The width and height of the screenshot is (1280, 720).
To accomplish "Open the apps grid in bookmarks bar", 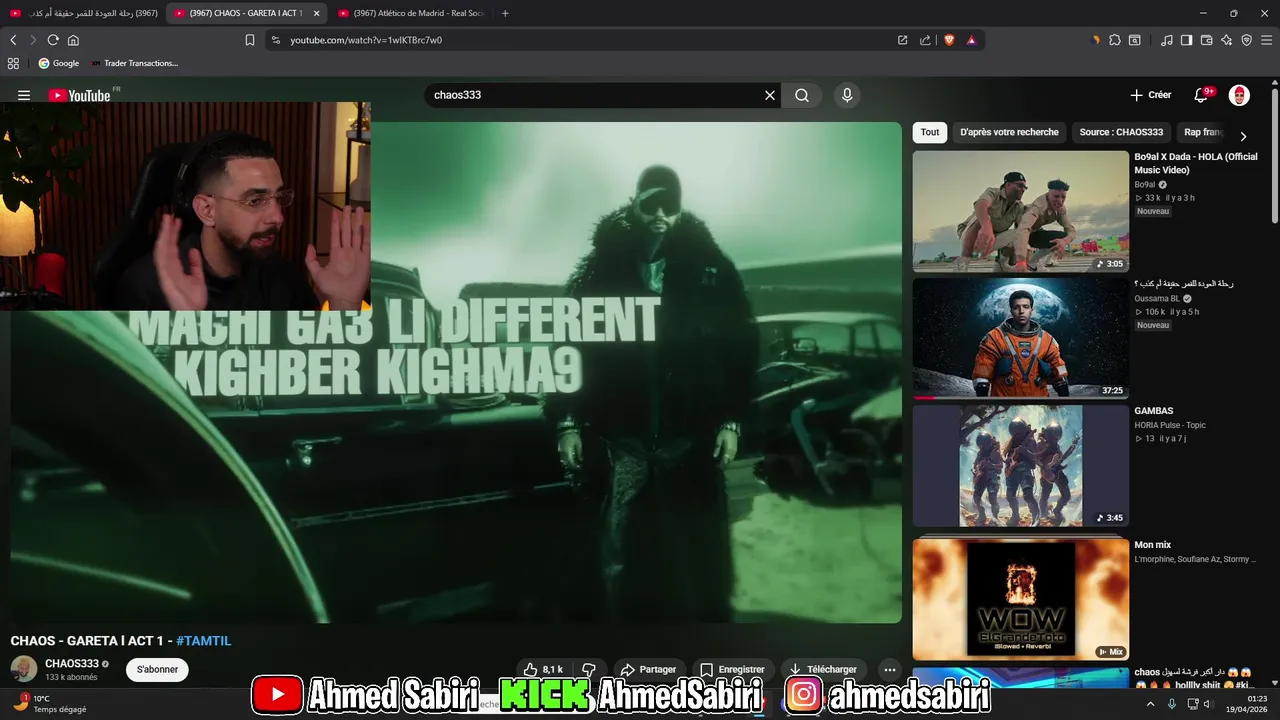I will click(13, 63).
